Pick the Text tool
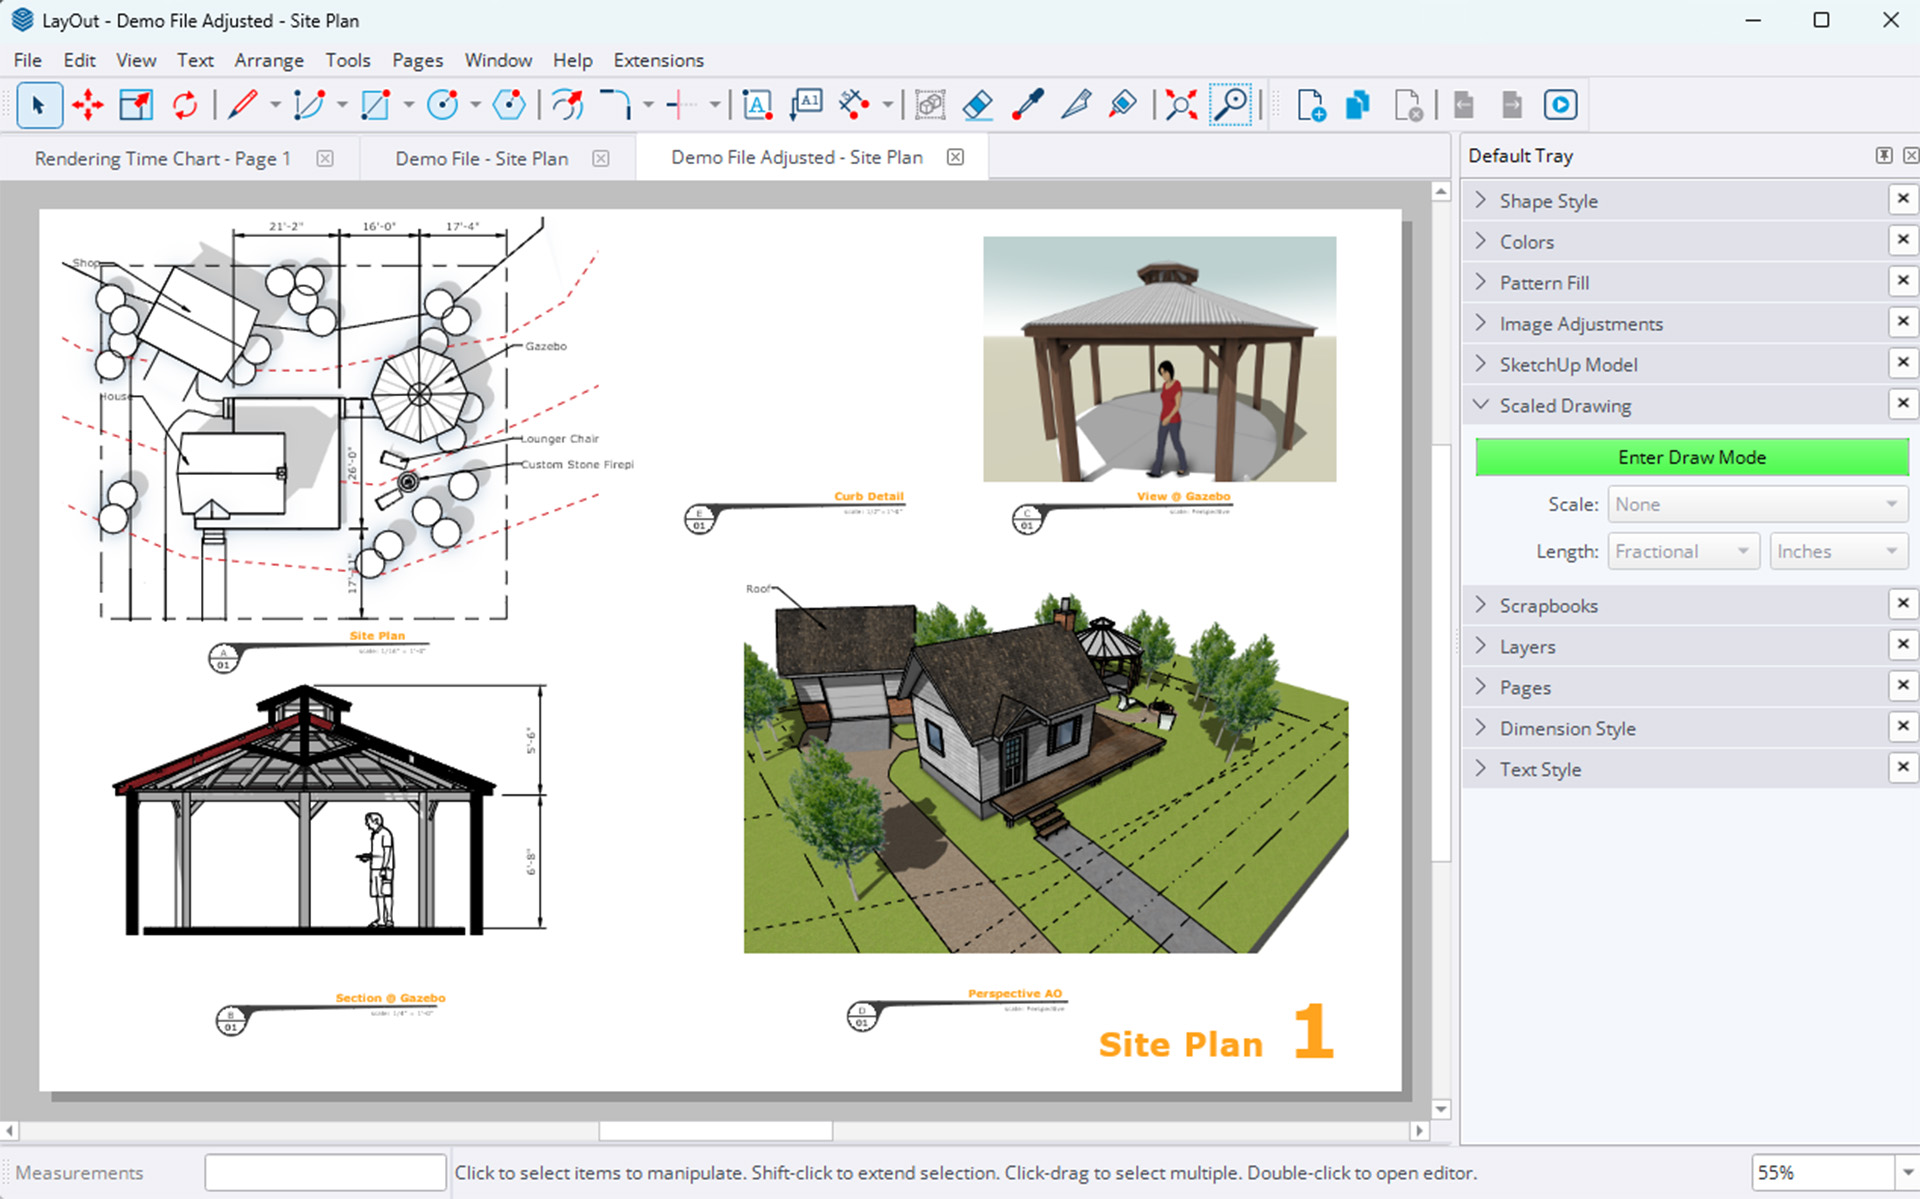 [758, 105]
